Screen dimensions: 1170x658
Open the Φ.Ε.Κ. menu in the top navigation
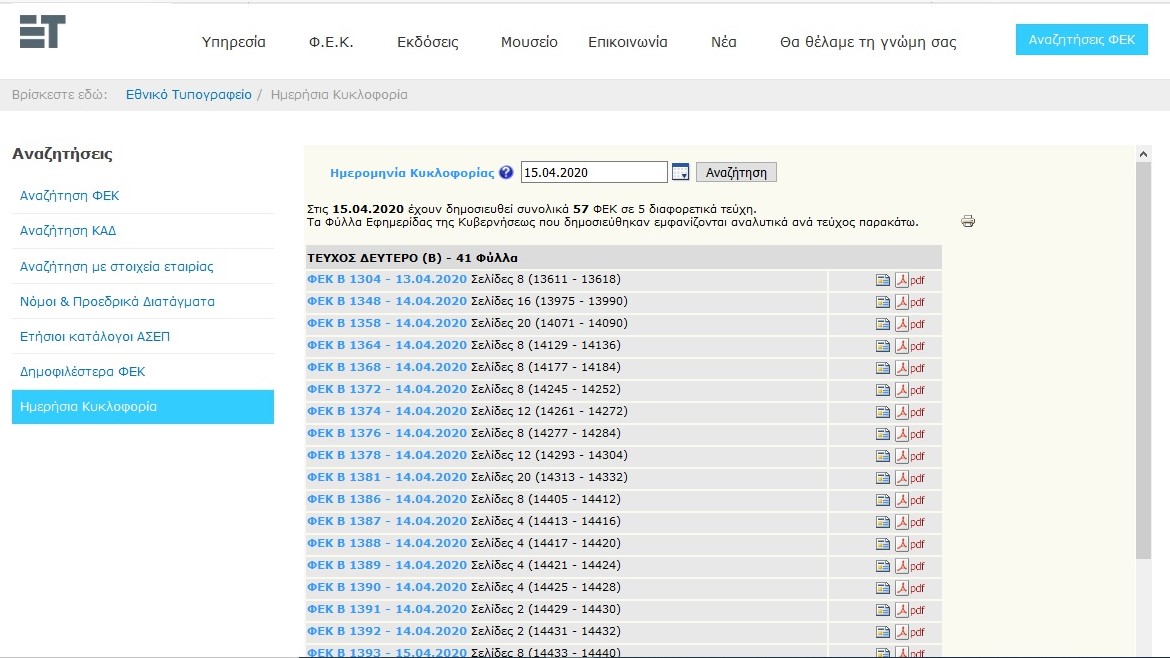pos(331,42)
